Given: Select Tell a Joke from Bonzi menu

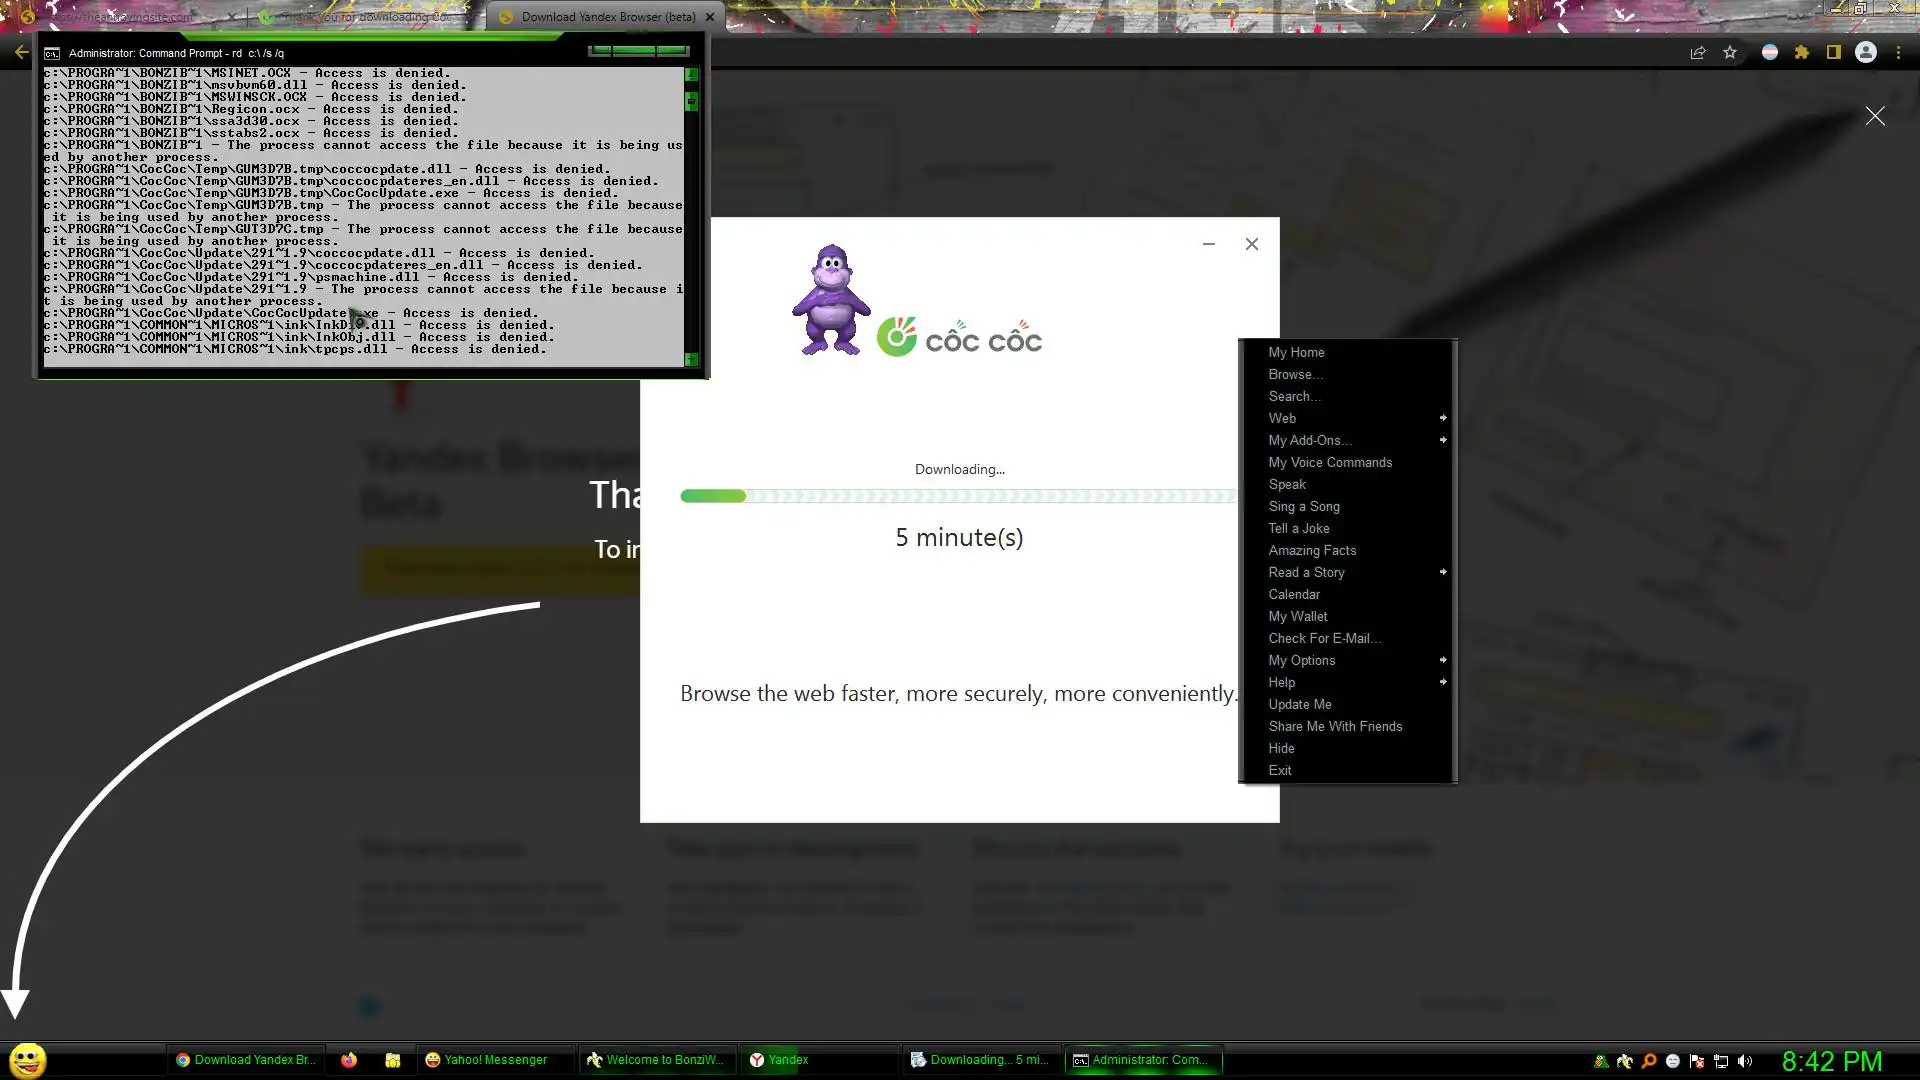Looking at the screenshot, I should coord(1299,528).
